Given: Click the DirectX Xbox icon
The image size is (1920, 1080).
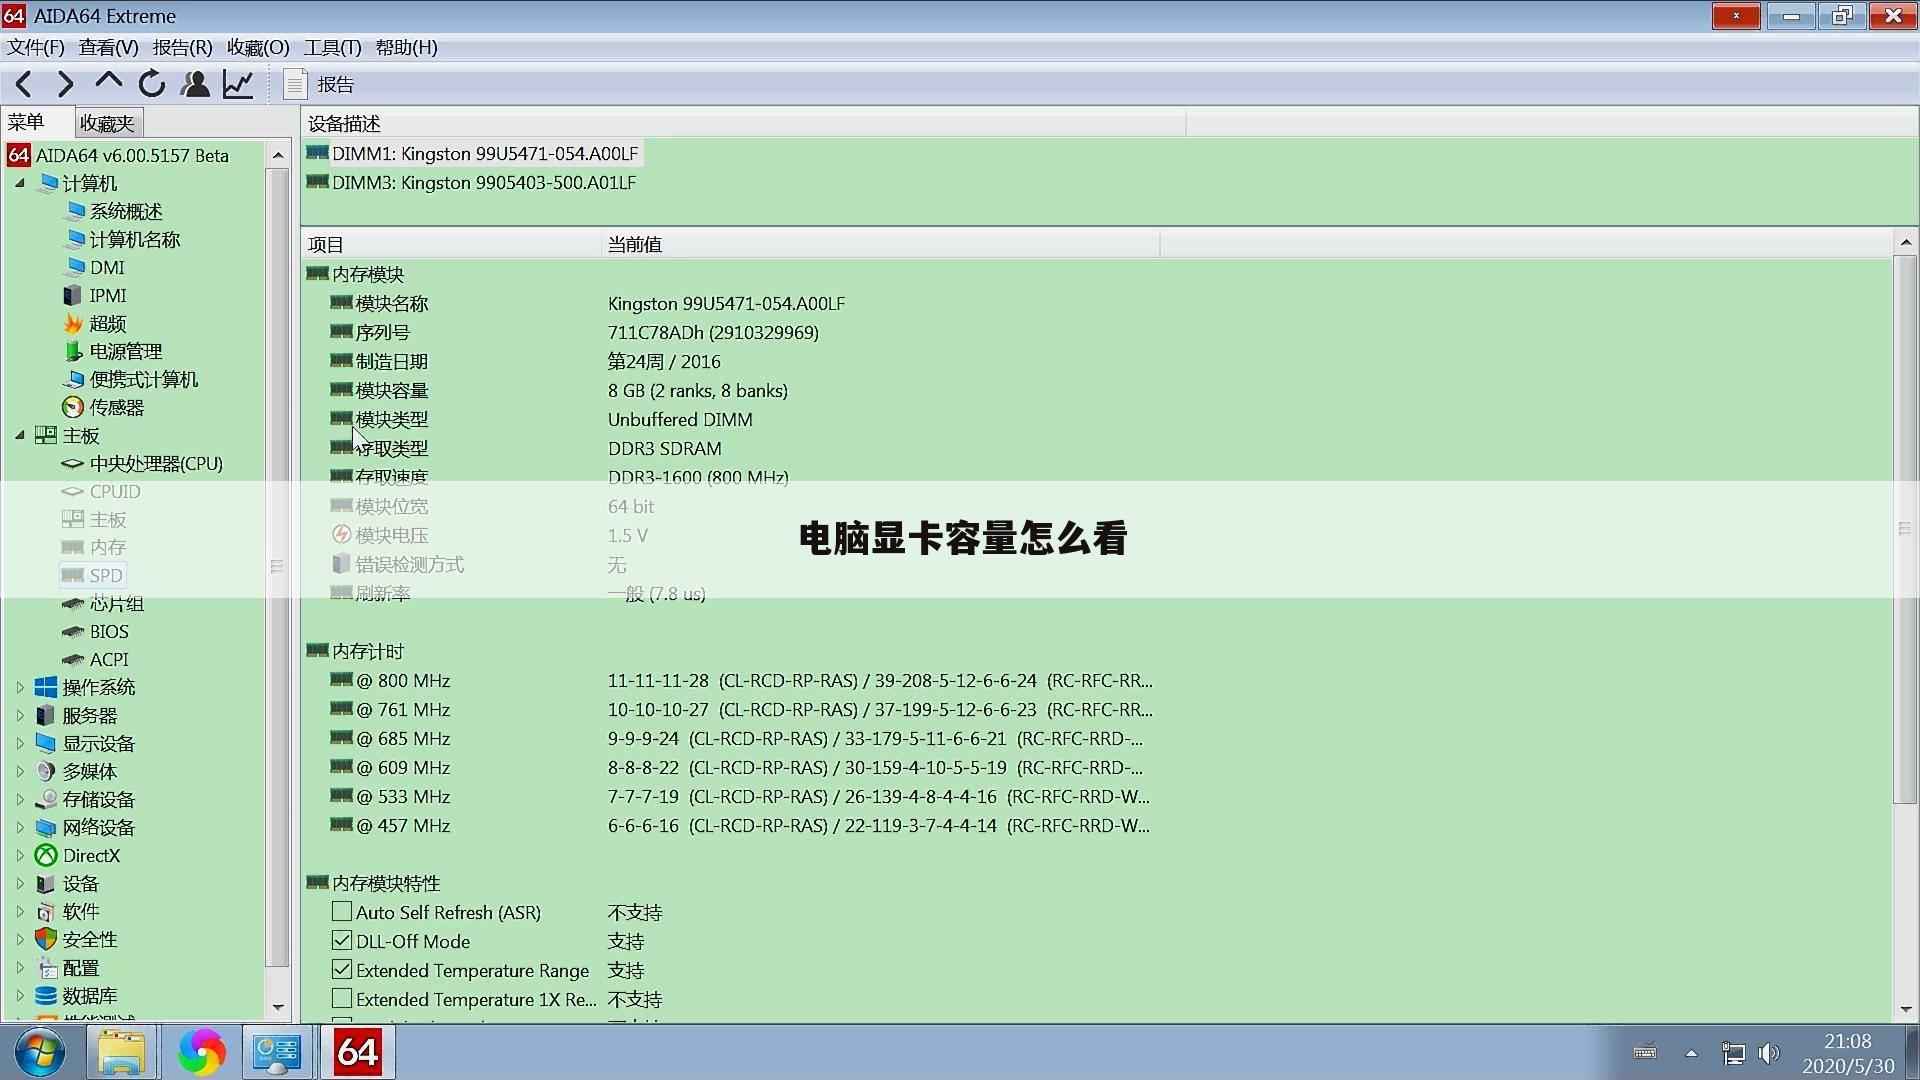Looking at the screenshot, I should coord(46,855).
